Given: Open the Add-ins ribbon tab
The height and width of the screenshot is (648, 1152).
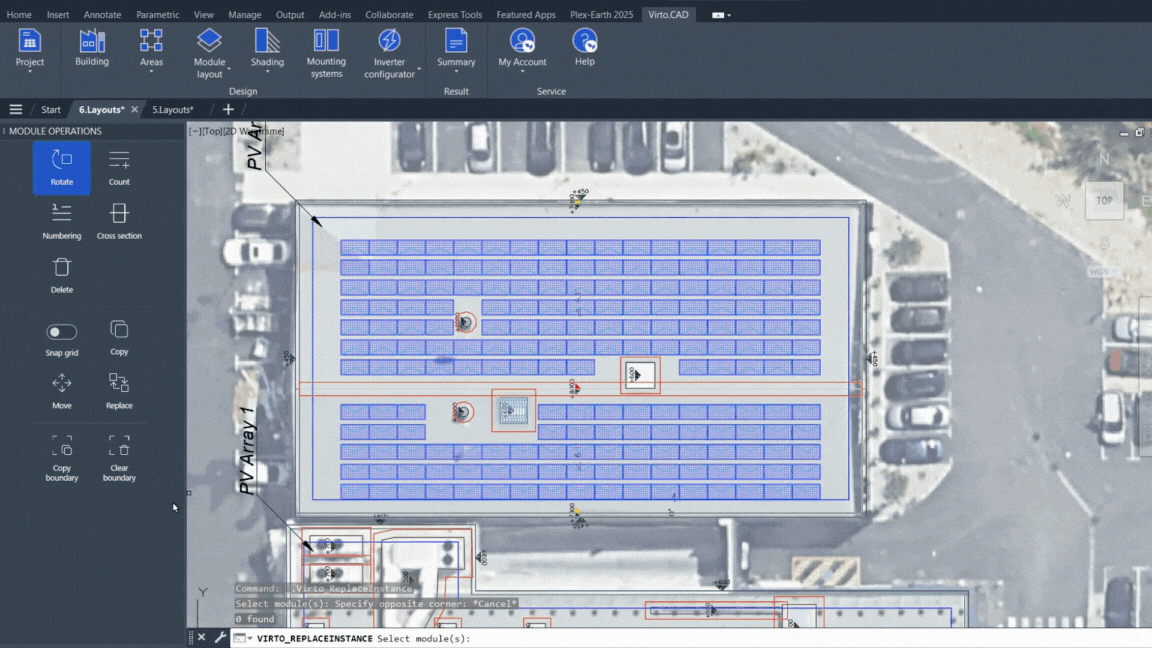Looking at the screenshot, I should (x=335, y=15).
